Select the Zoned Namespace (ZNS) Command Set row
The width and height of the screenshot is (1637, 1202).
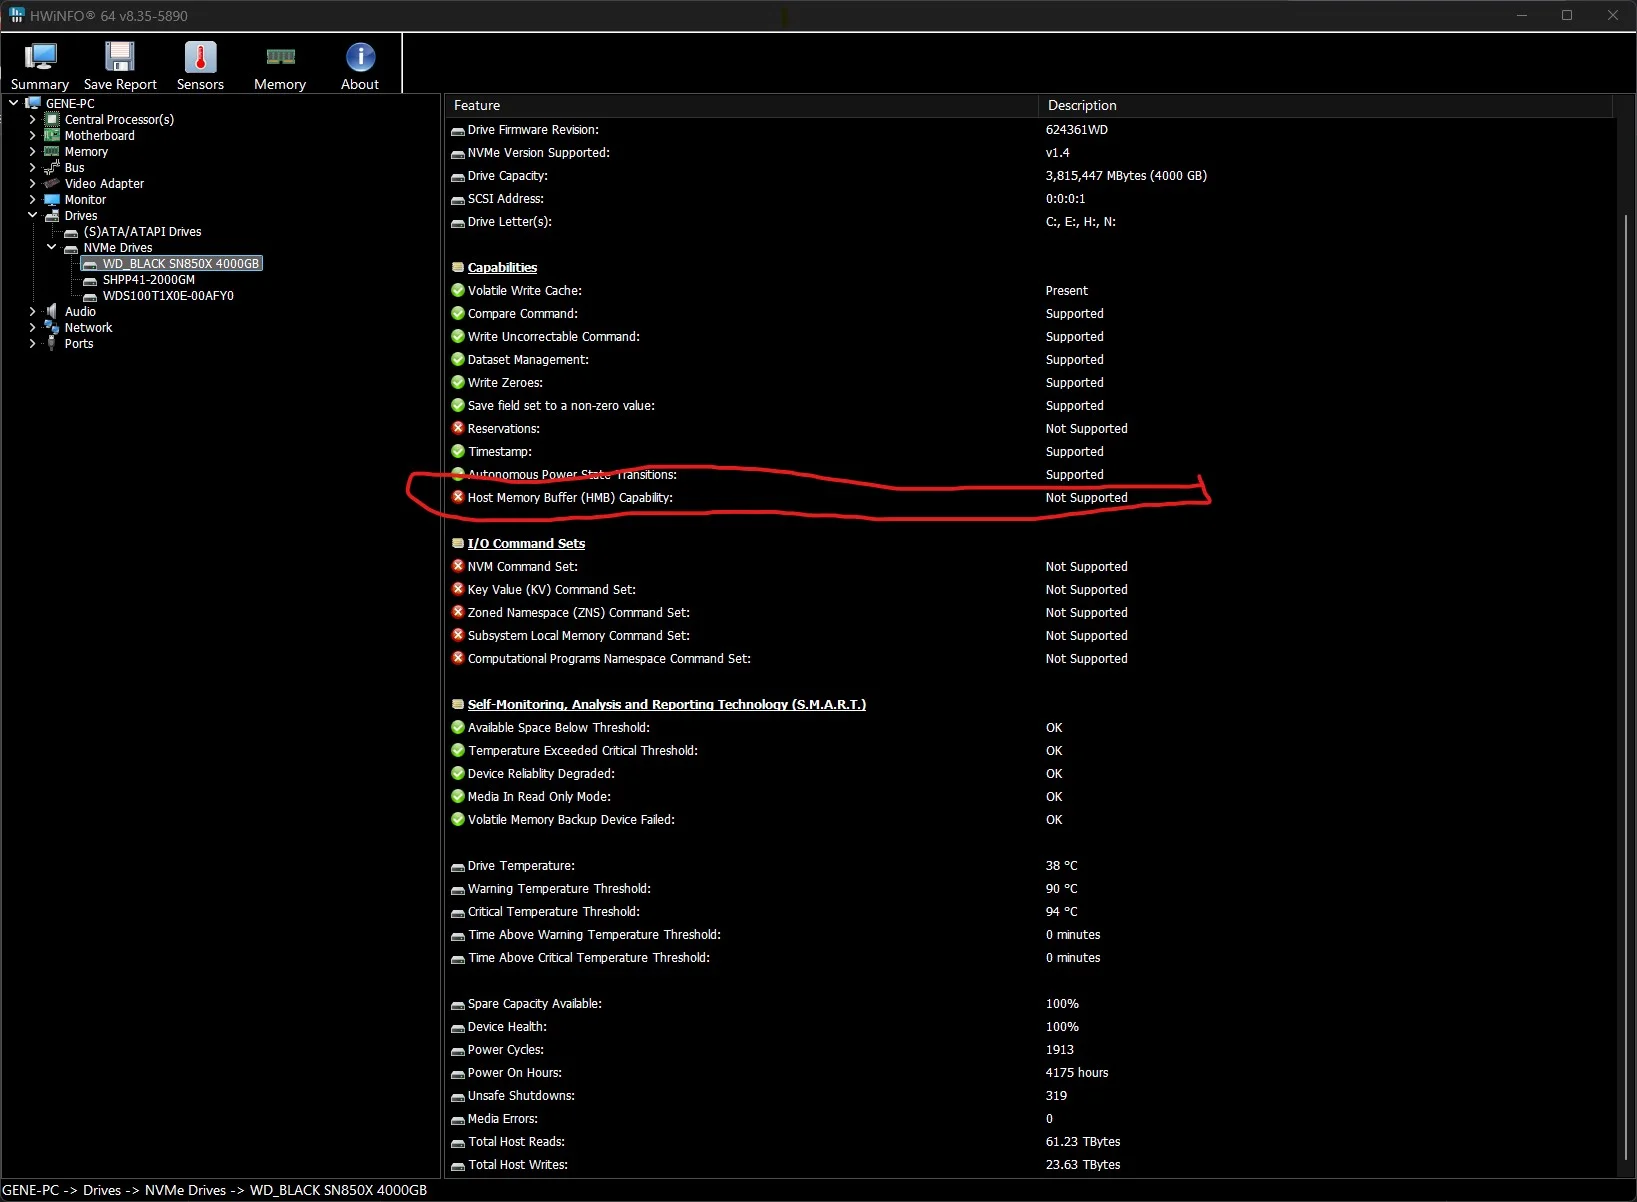(1030, 612)
